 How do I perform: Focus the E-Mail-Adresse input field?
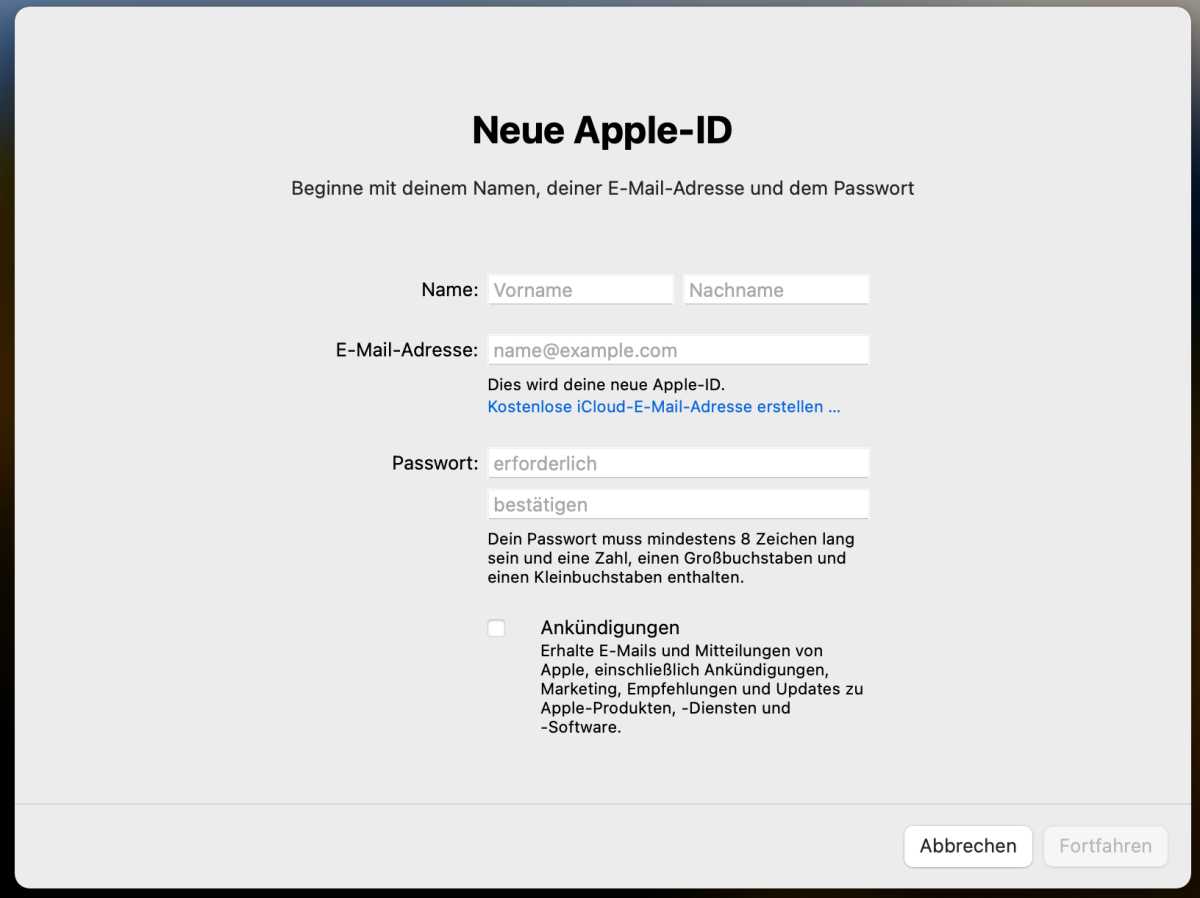678,350
